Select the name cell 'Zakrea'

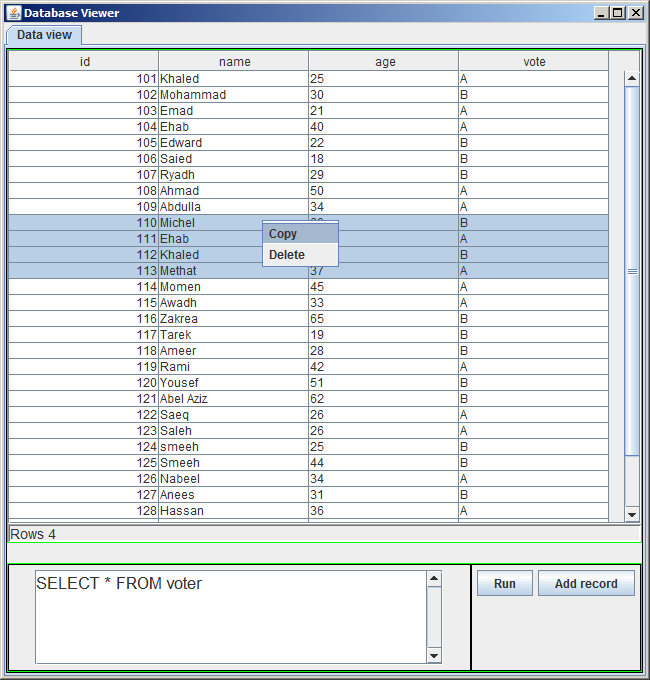click(x=234, y=319)
